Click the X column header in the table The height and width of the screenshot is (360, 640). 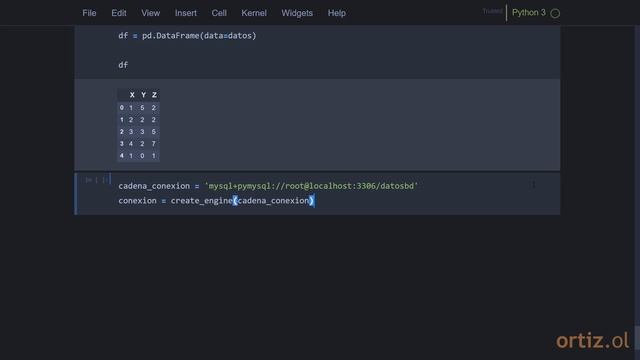pos(132,95)
